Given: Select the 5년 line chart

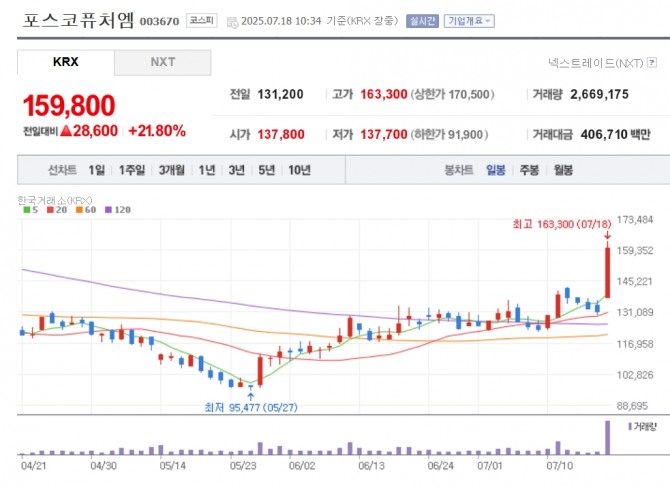Looking at the screenshot, I should point(266,170).
